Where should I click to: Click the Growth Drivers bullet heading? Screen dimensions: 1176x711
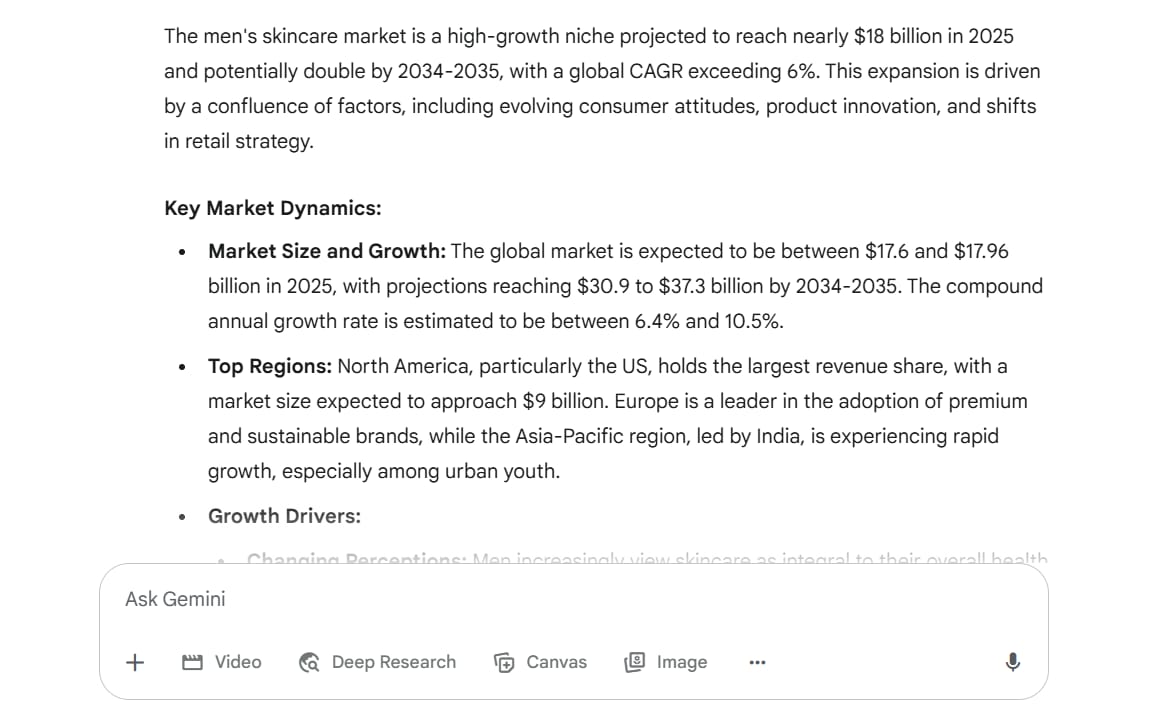(284, 516)
